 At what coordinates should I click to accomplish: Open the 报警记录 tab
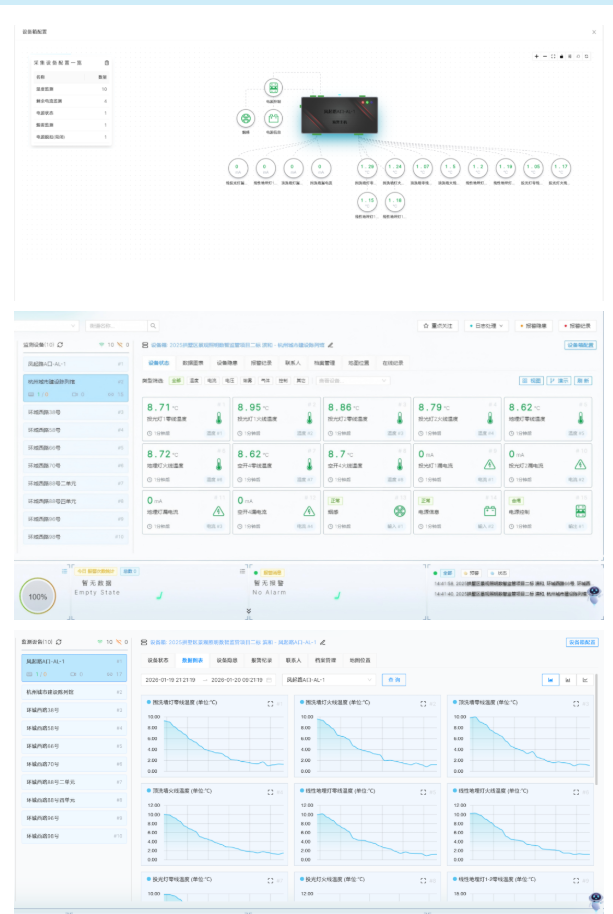[261, 363]
